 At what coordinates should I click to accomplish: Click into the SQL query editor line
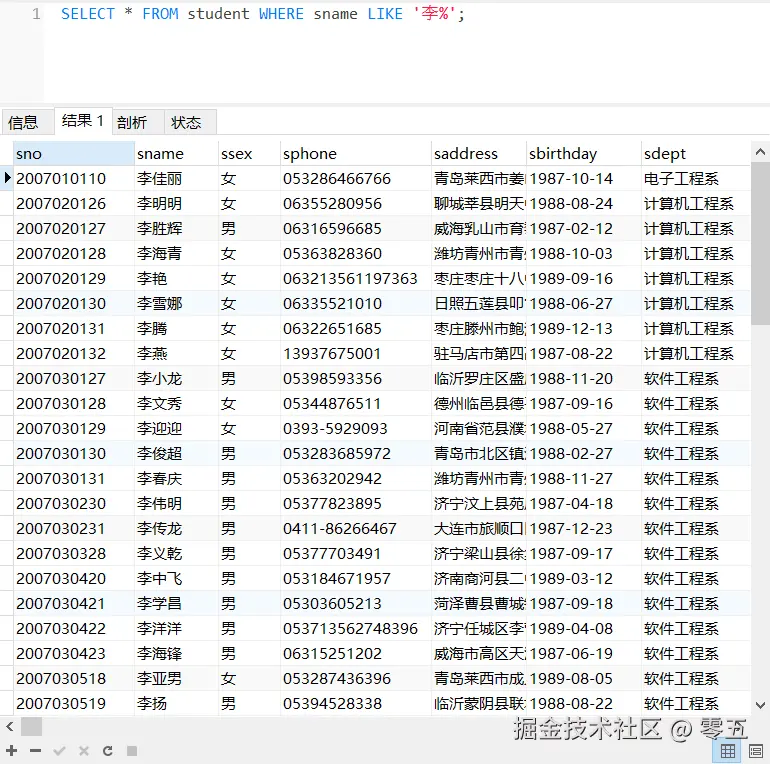tap(263, 14)
